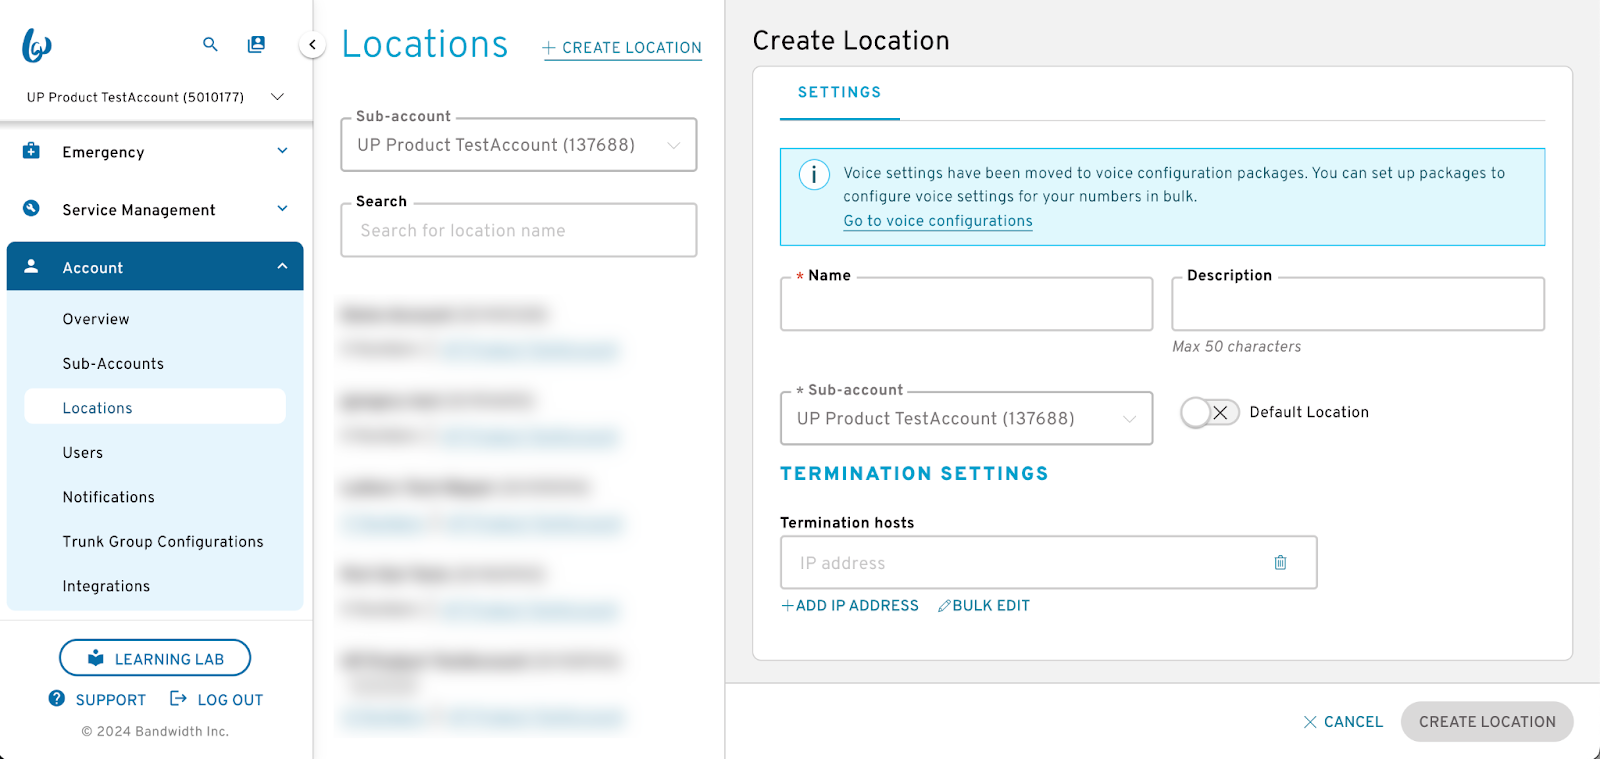Click the Learning Lab reader icon

(96, 658)
